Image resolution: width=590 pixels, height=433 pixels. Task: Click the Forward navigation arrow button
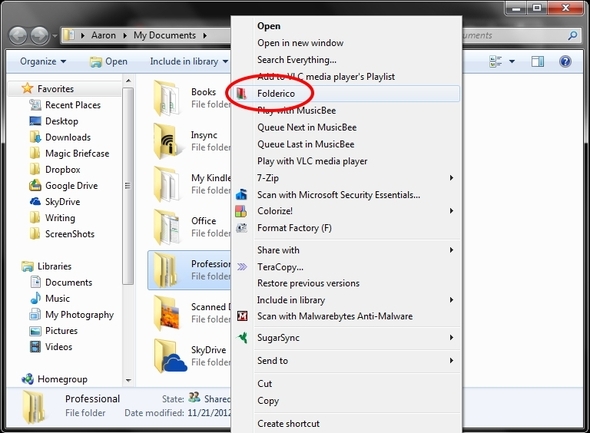[x=40, y=36]
